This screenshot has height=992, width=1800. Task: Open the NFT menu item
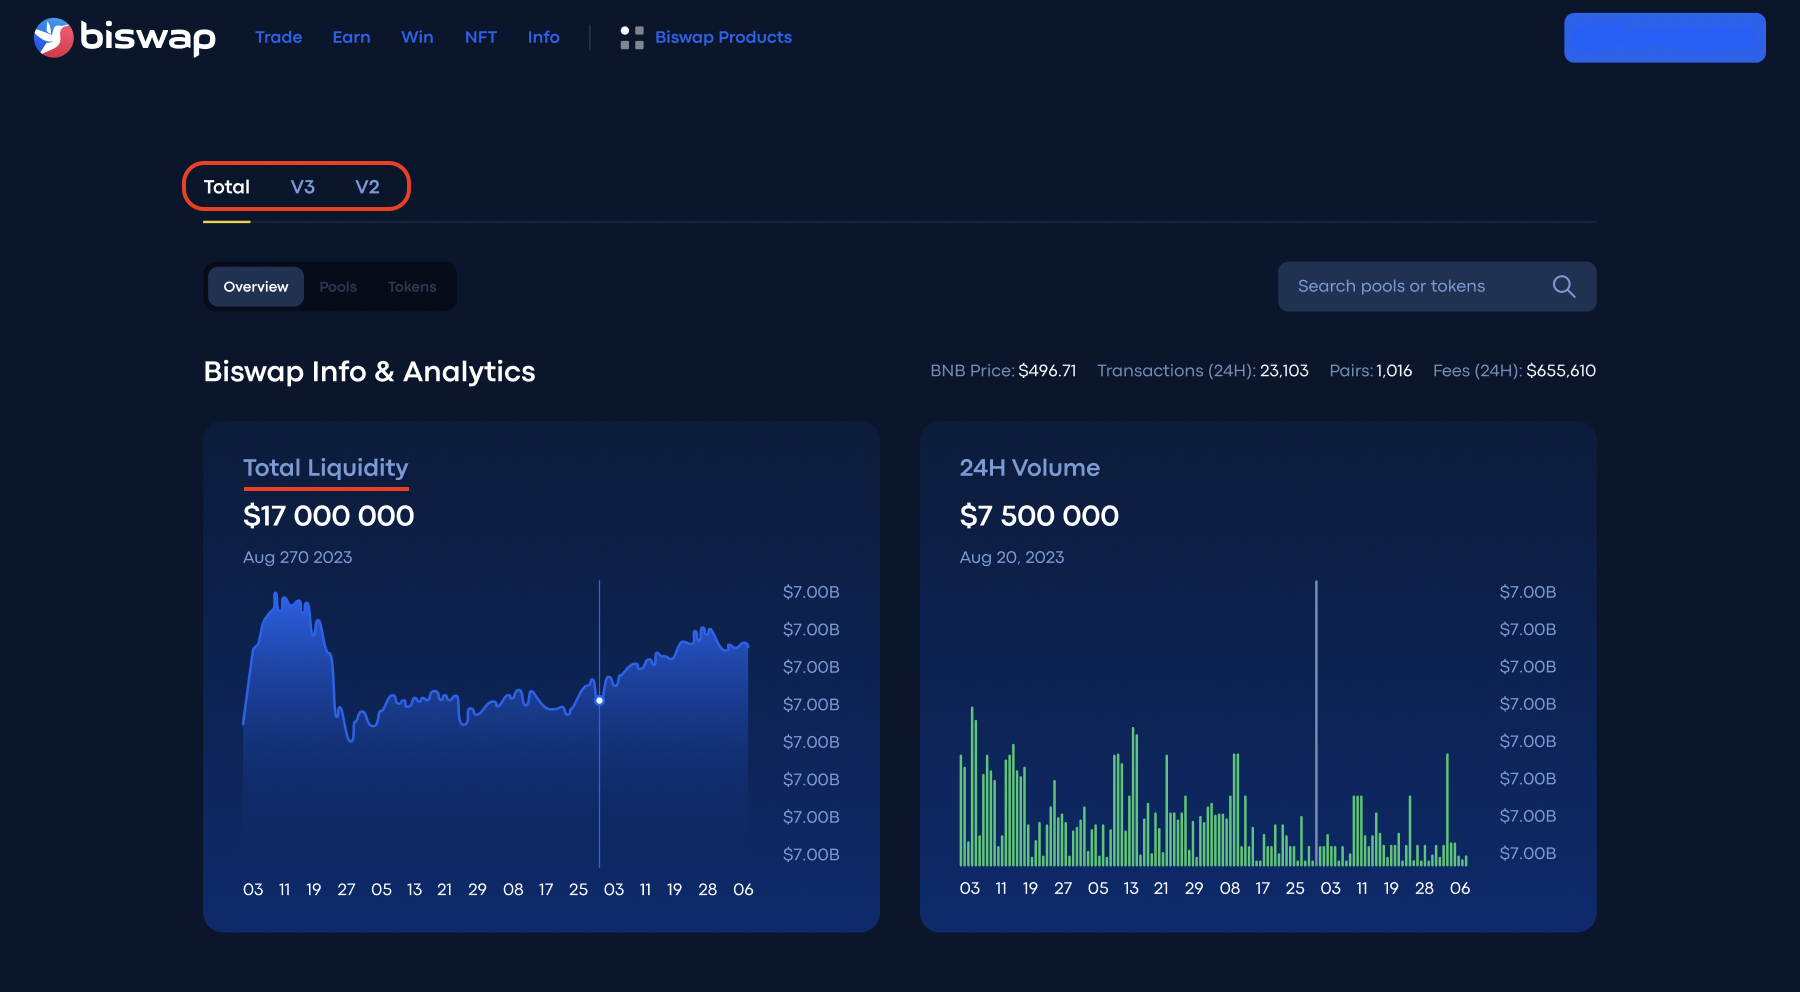tap(481, 37)
